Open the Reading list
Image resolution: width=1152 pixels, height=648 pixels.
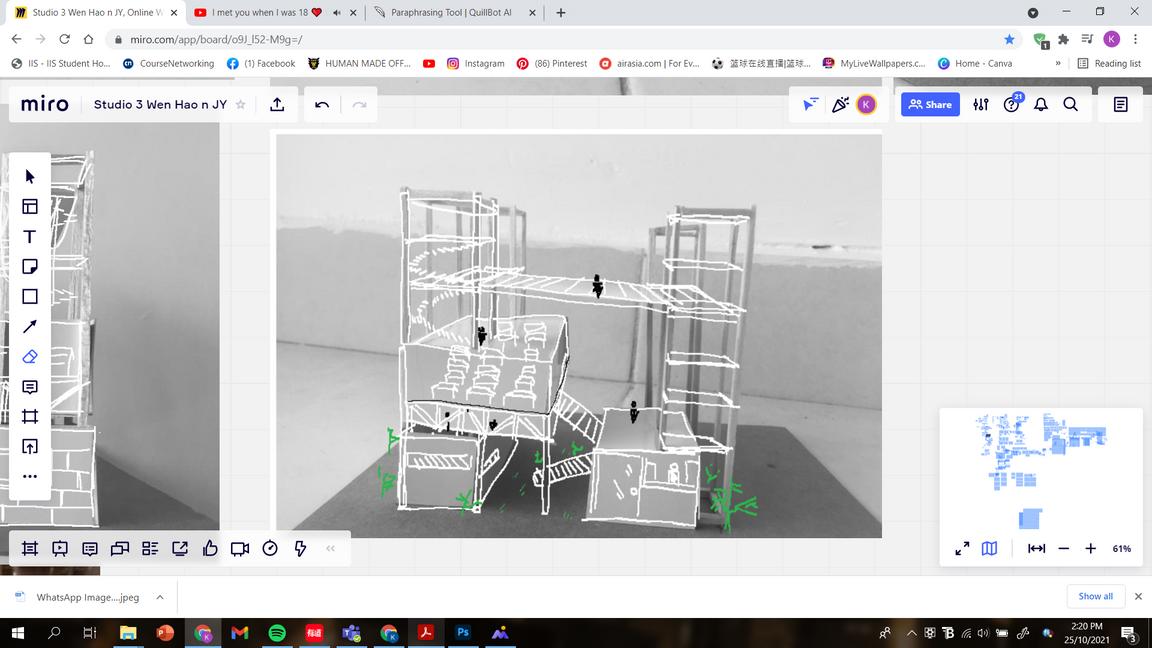(1109, 63)
